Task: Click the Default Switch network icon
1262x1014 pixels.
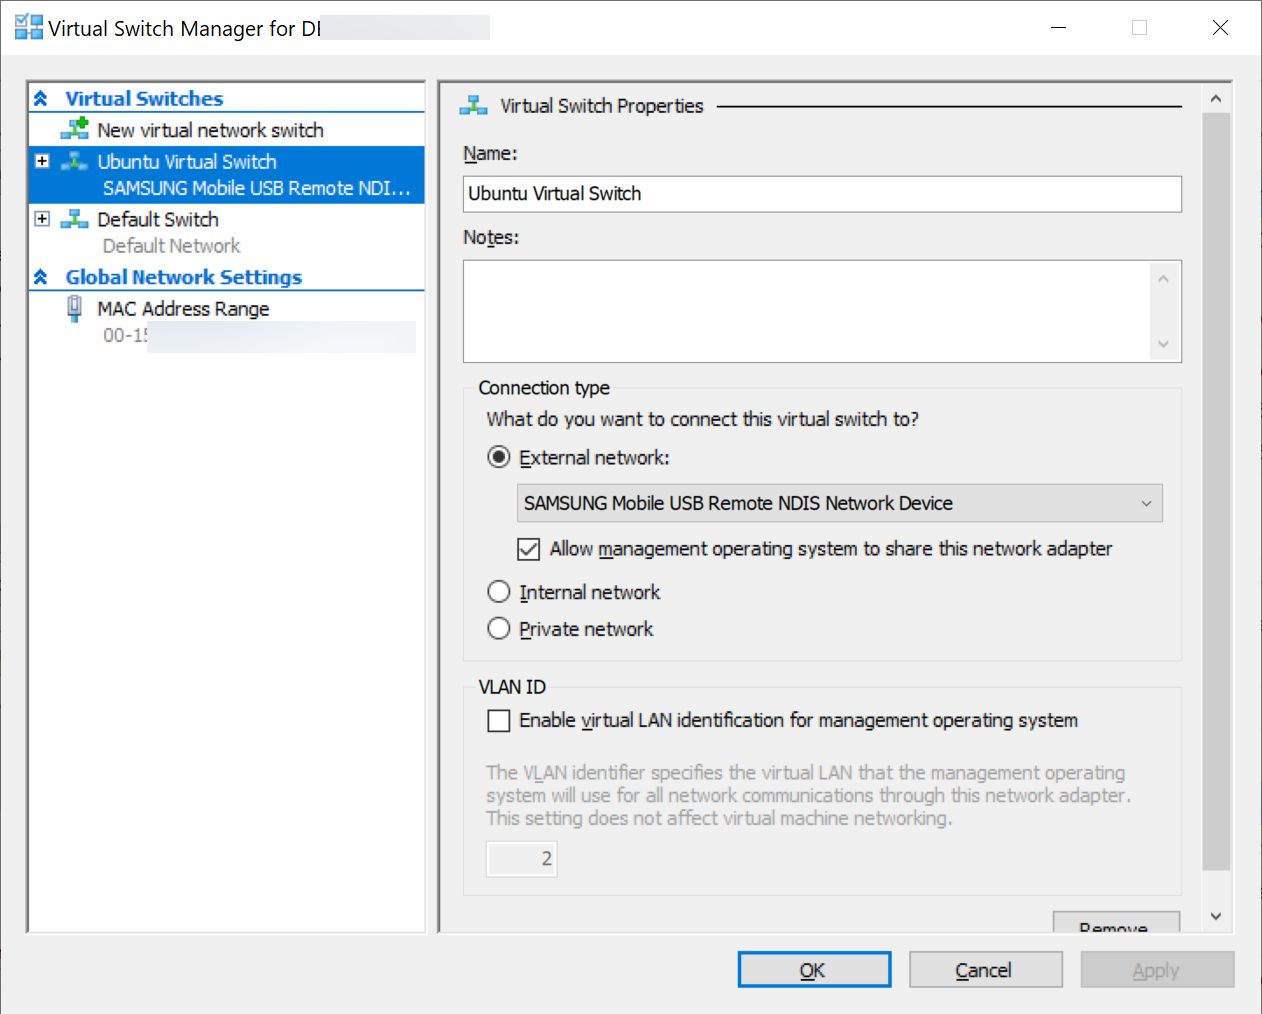Action: (x=74, y=219)
